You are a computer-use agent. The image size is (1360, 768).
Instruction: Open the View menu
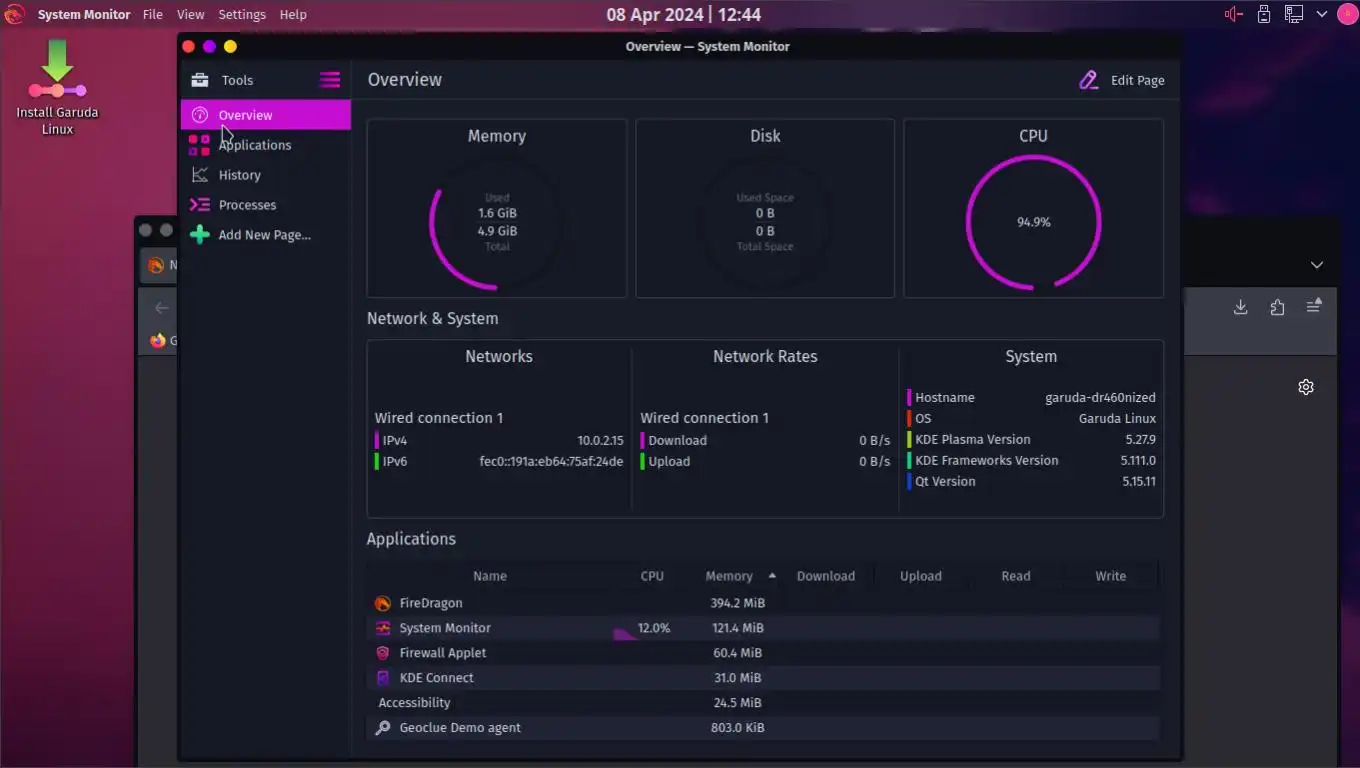(x=190, y=15)
